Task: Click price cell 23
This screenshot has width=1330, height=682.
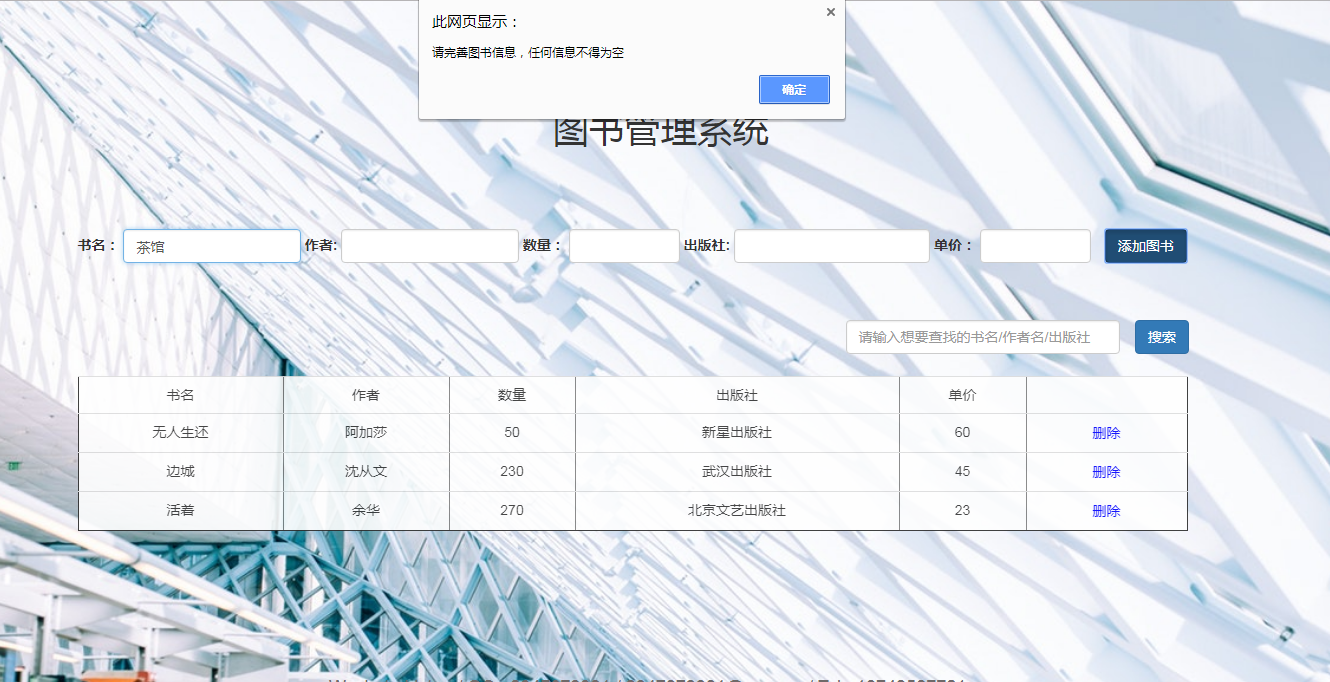Action: [x=963, y=511]
